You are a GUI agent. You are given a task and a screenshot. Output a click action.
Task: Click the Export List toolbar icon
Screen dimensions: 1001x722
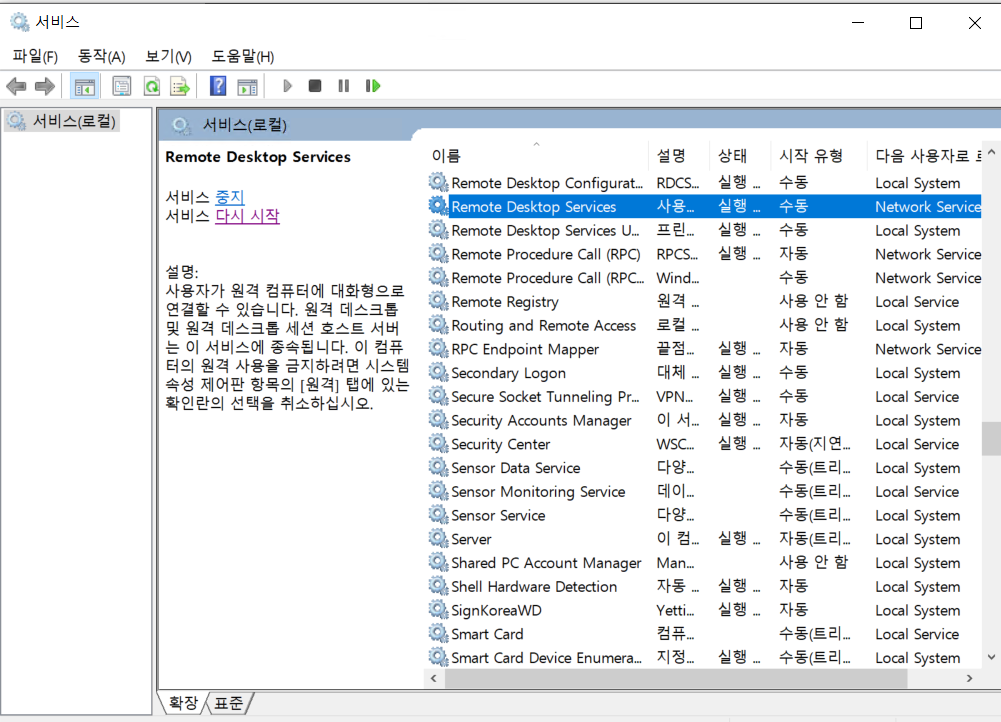(x=181, y=86)
